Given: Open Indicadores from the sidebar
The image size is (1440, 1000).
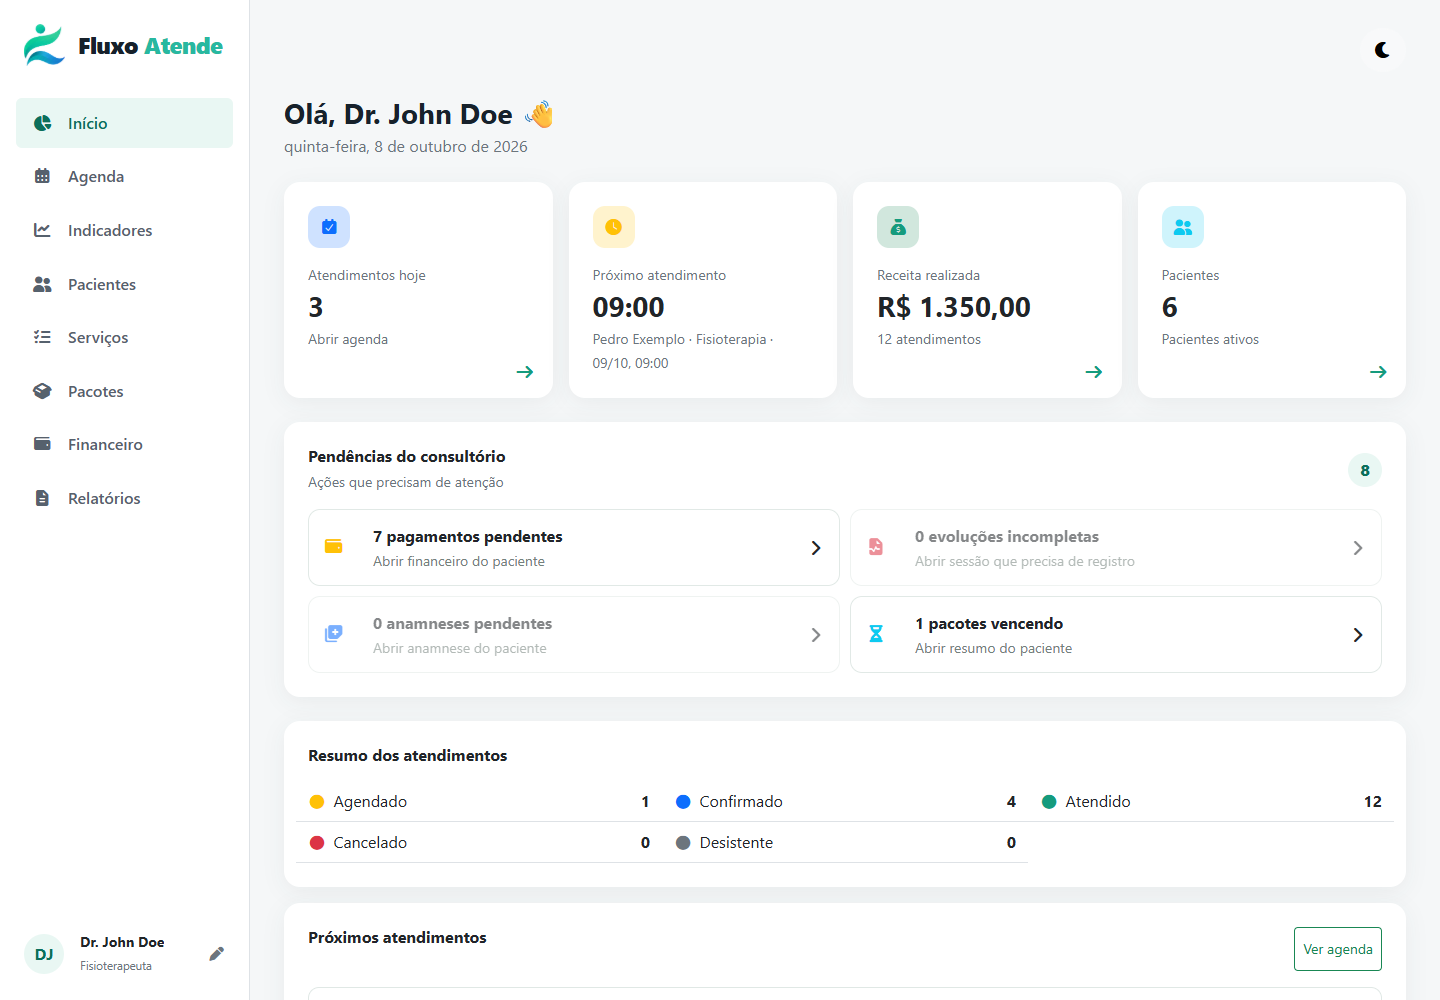Looking at the screenshot, I should pos(124,230).
